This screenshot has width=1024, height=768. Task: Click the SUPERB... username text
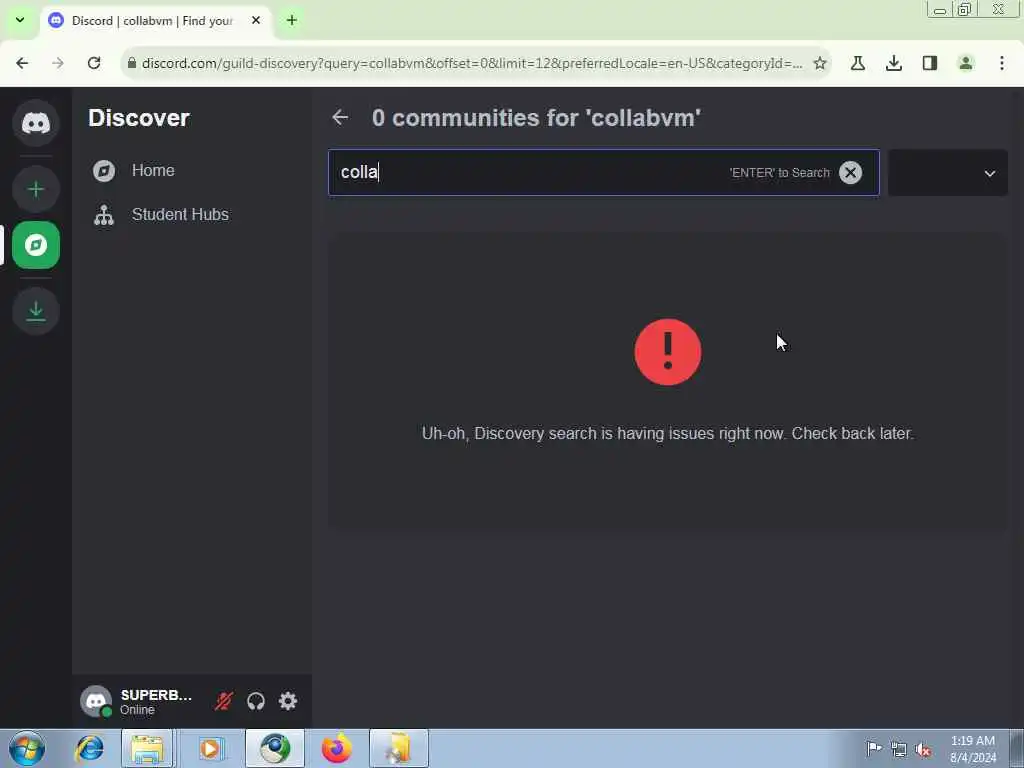[x=157, y=695]
